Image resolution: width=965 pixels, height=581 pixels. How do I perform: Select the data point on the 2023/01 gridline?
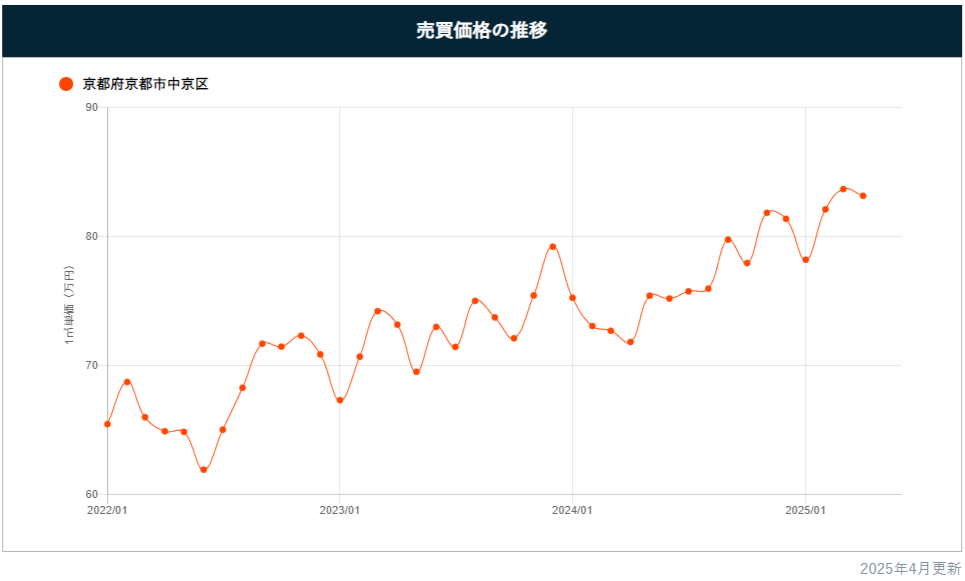[340, 400]
